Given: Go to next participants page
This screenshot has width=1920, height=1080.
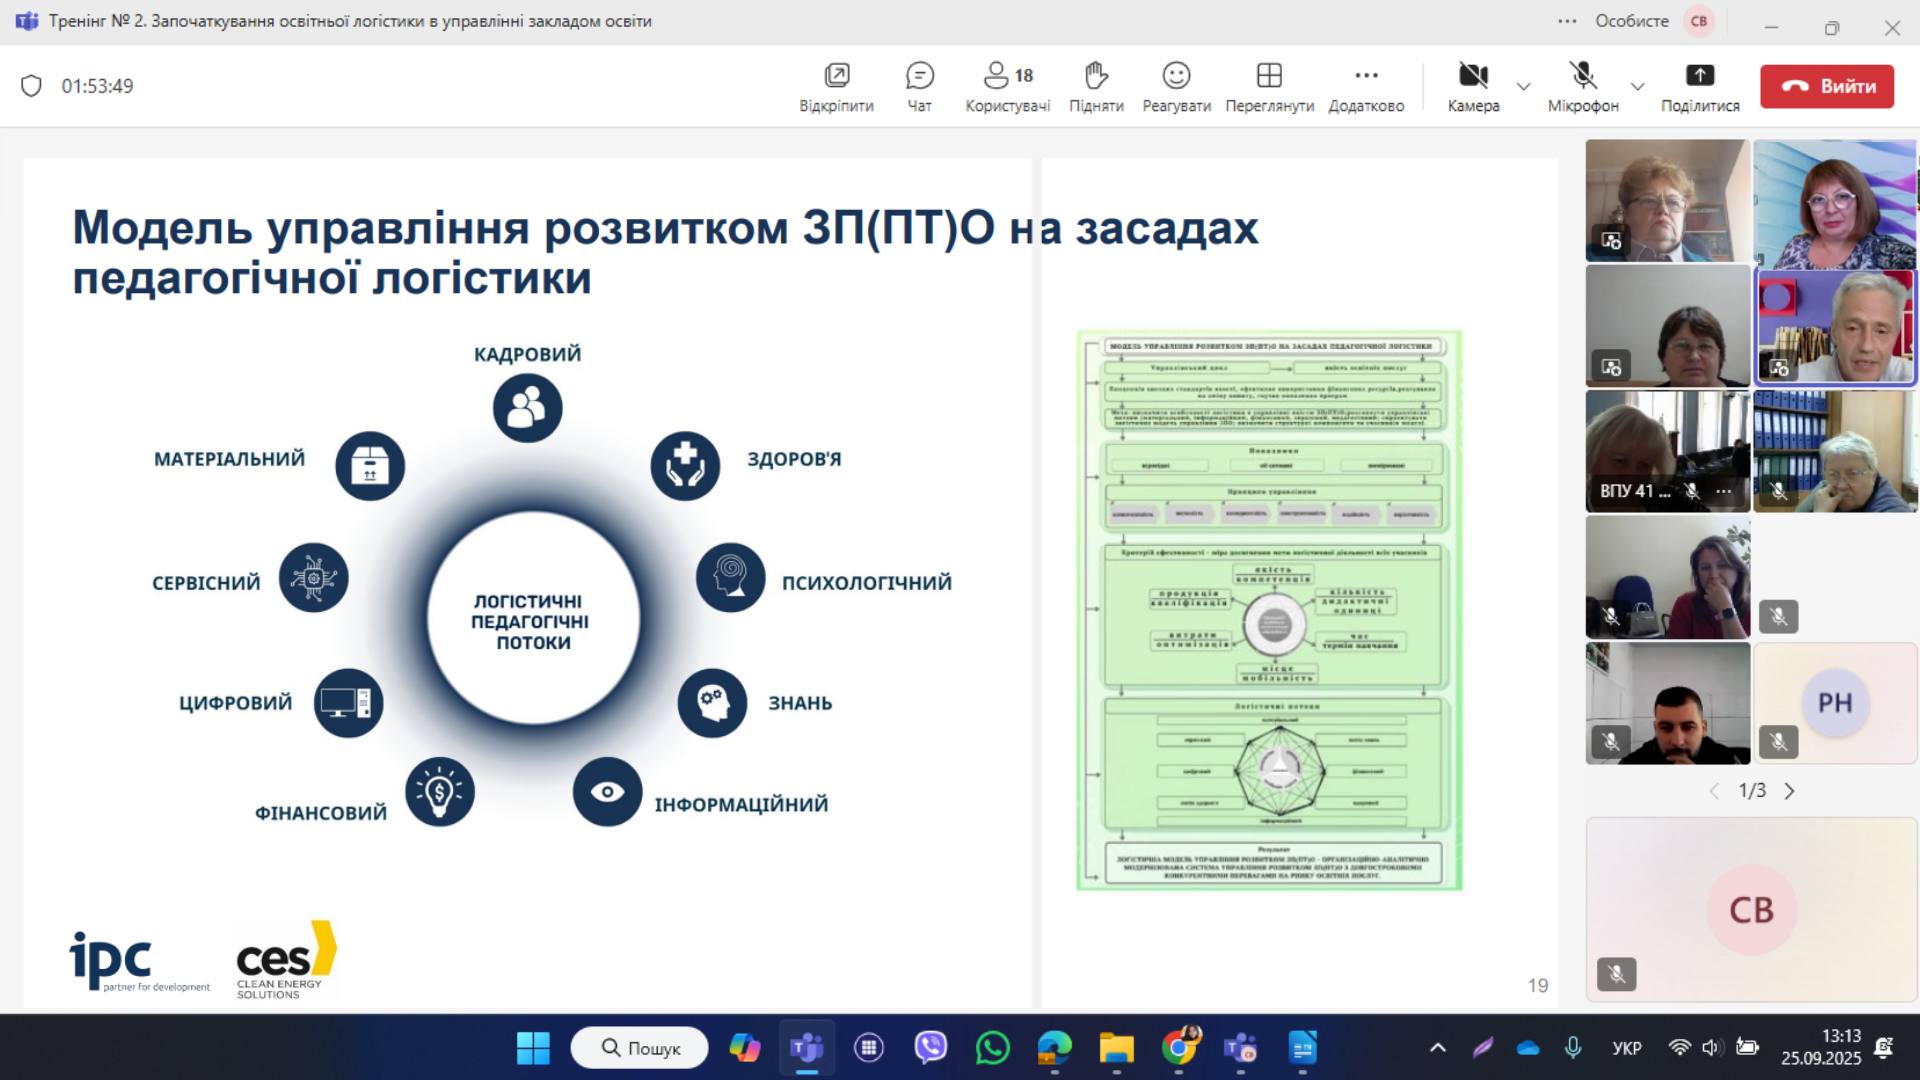Looking at the screenshot, I should pyautogui.click(x=1789, y=791).
